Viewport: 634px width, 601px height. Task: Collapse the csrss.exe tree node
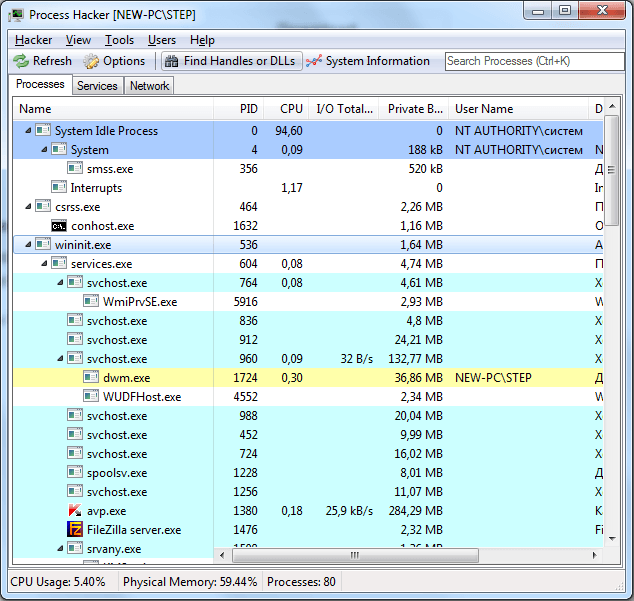[28, 207]
